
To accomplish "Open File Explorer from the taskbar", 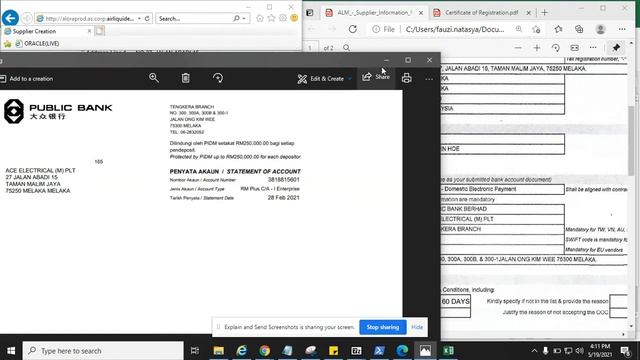I will point(219,351).
